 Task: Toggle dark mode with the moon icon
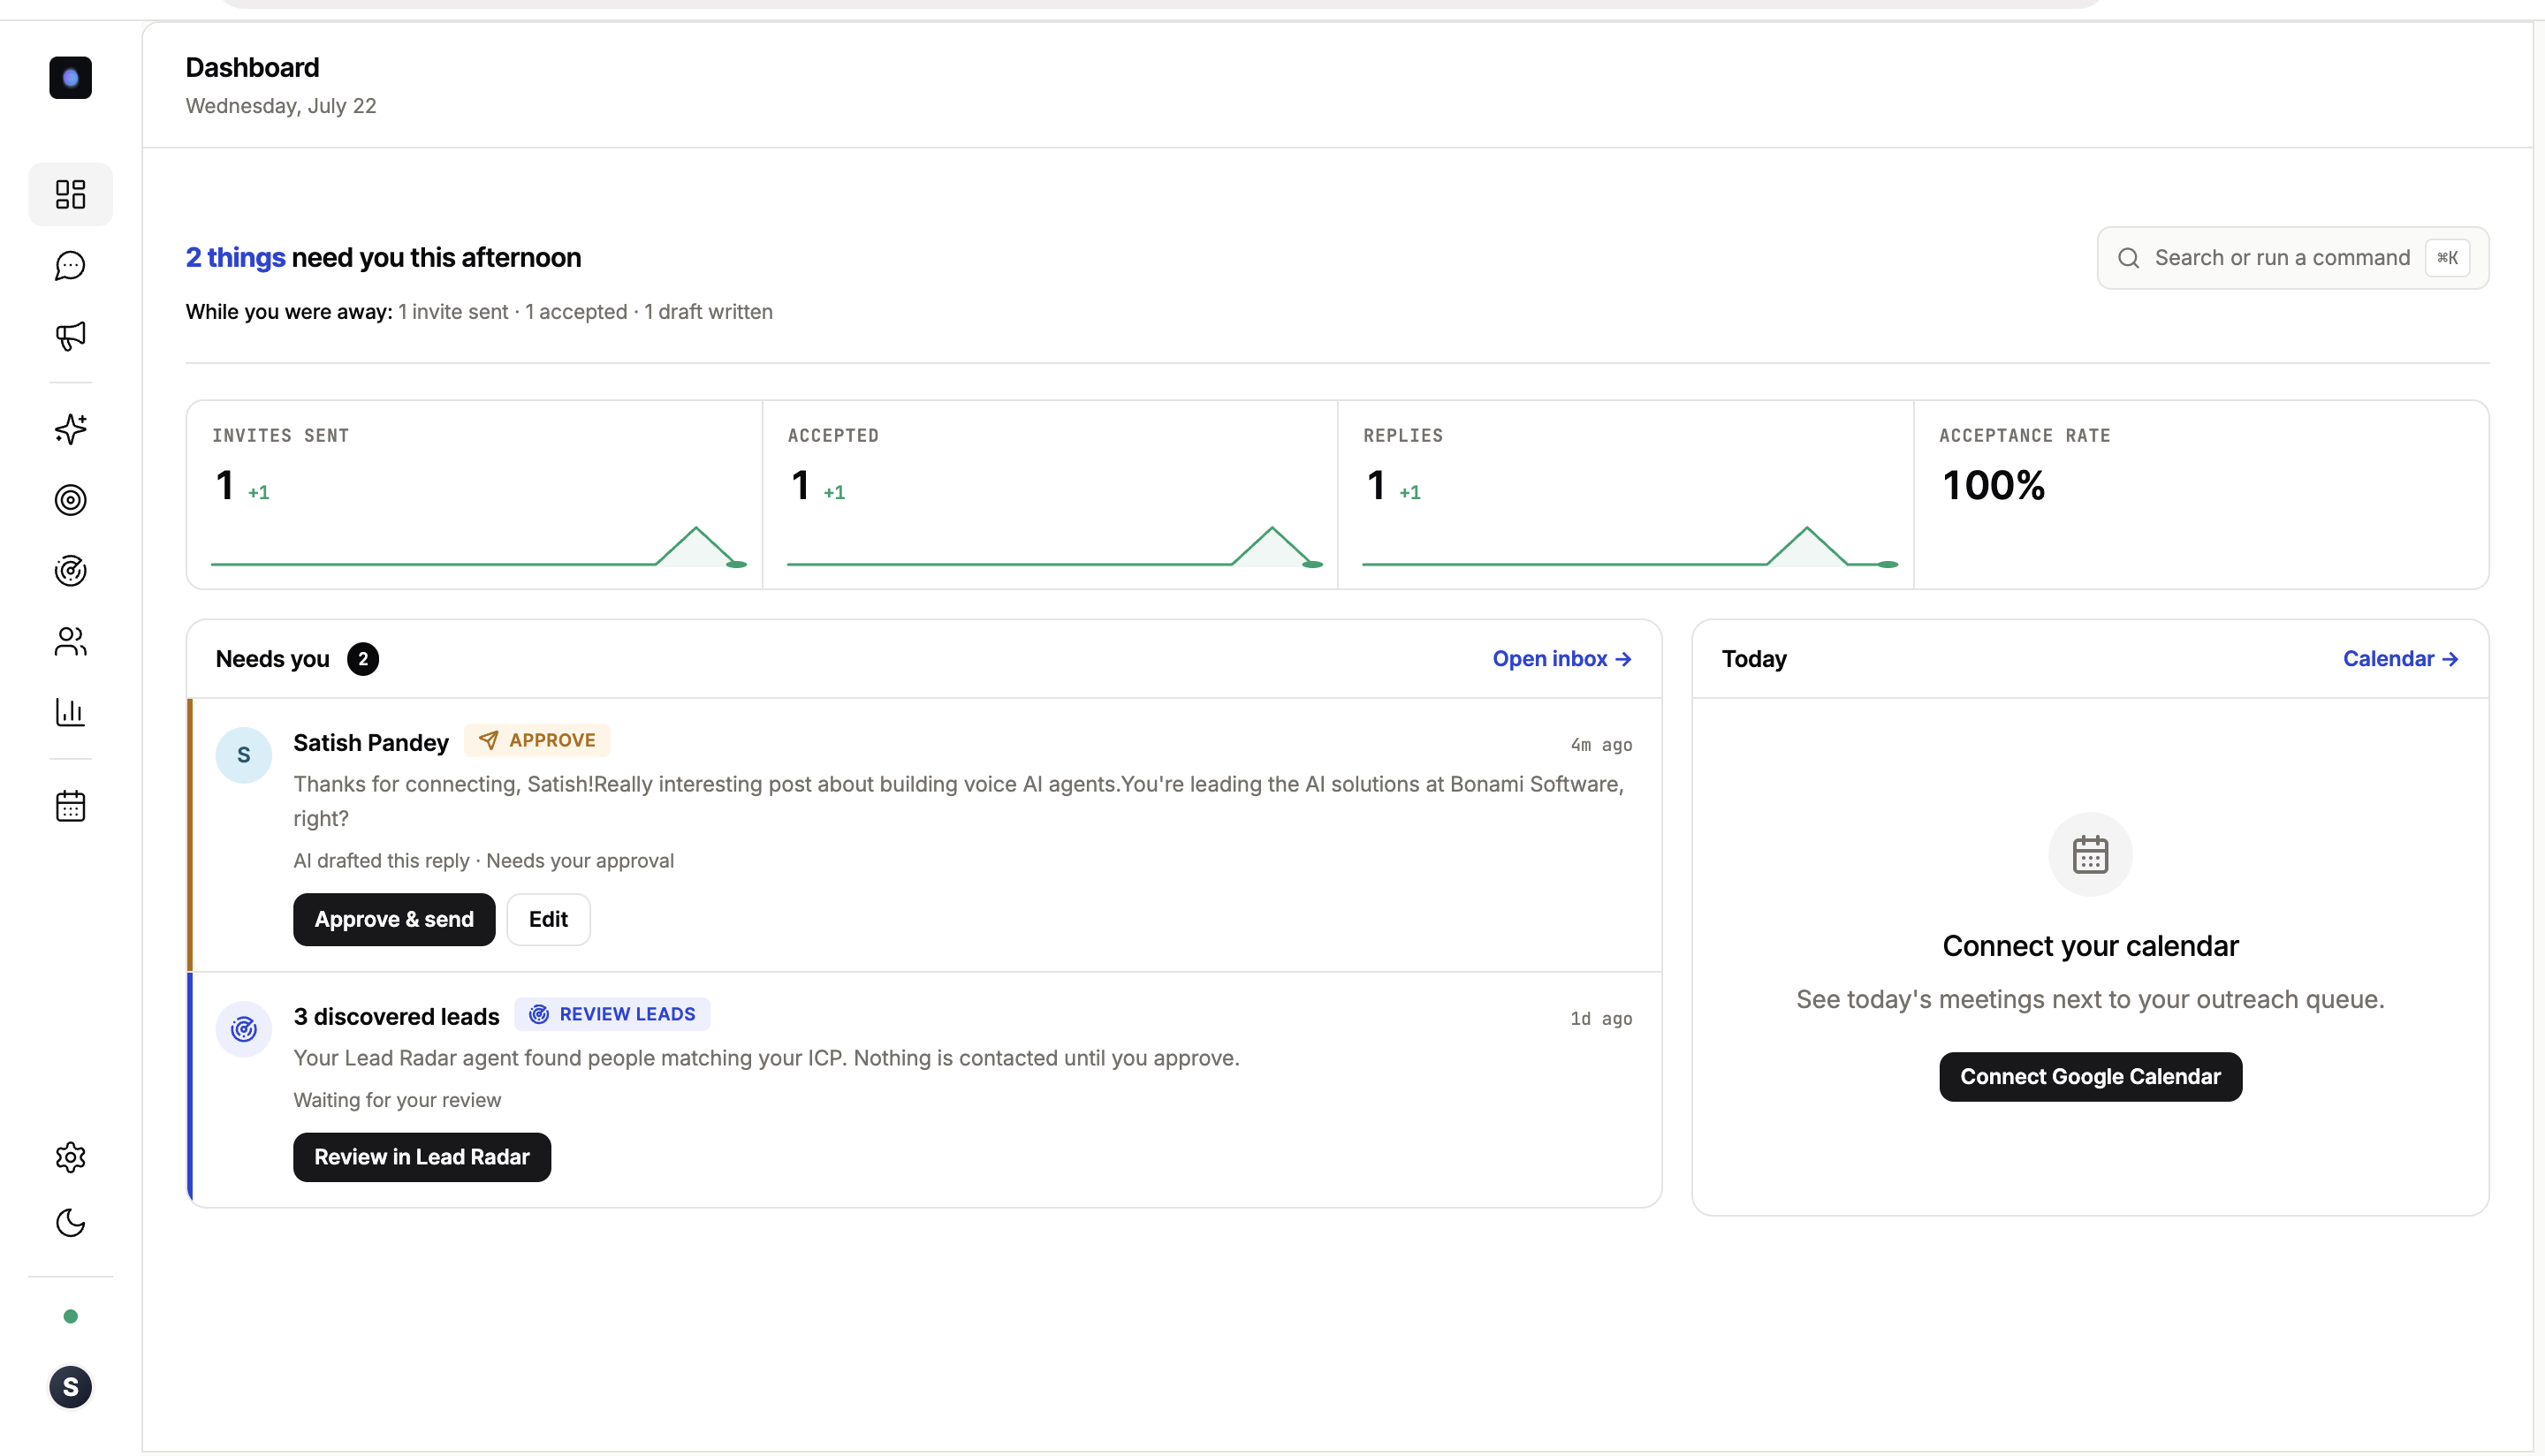[x=70, y=1223]
